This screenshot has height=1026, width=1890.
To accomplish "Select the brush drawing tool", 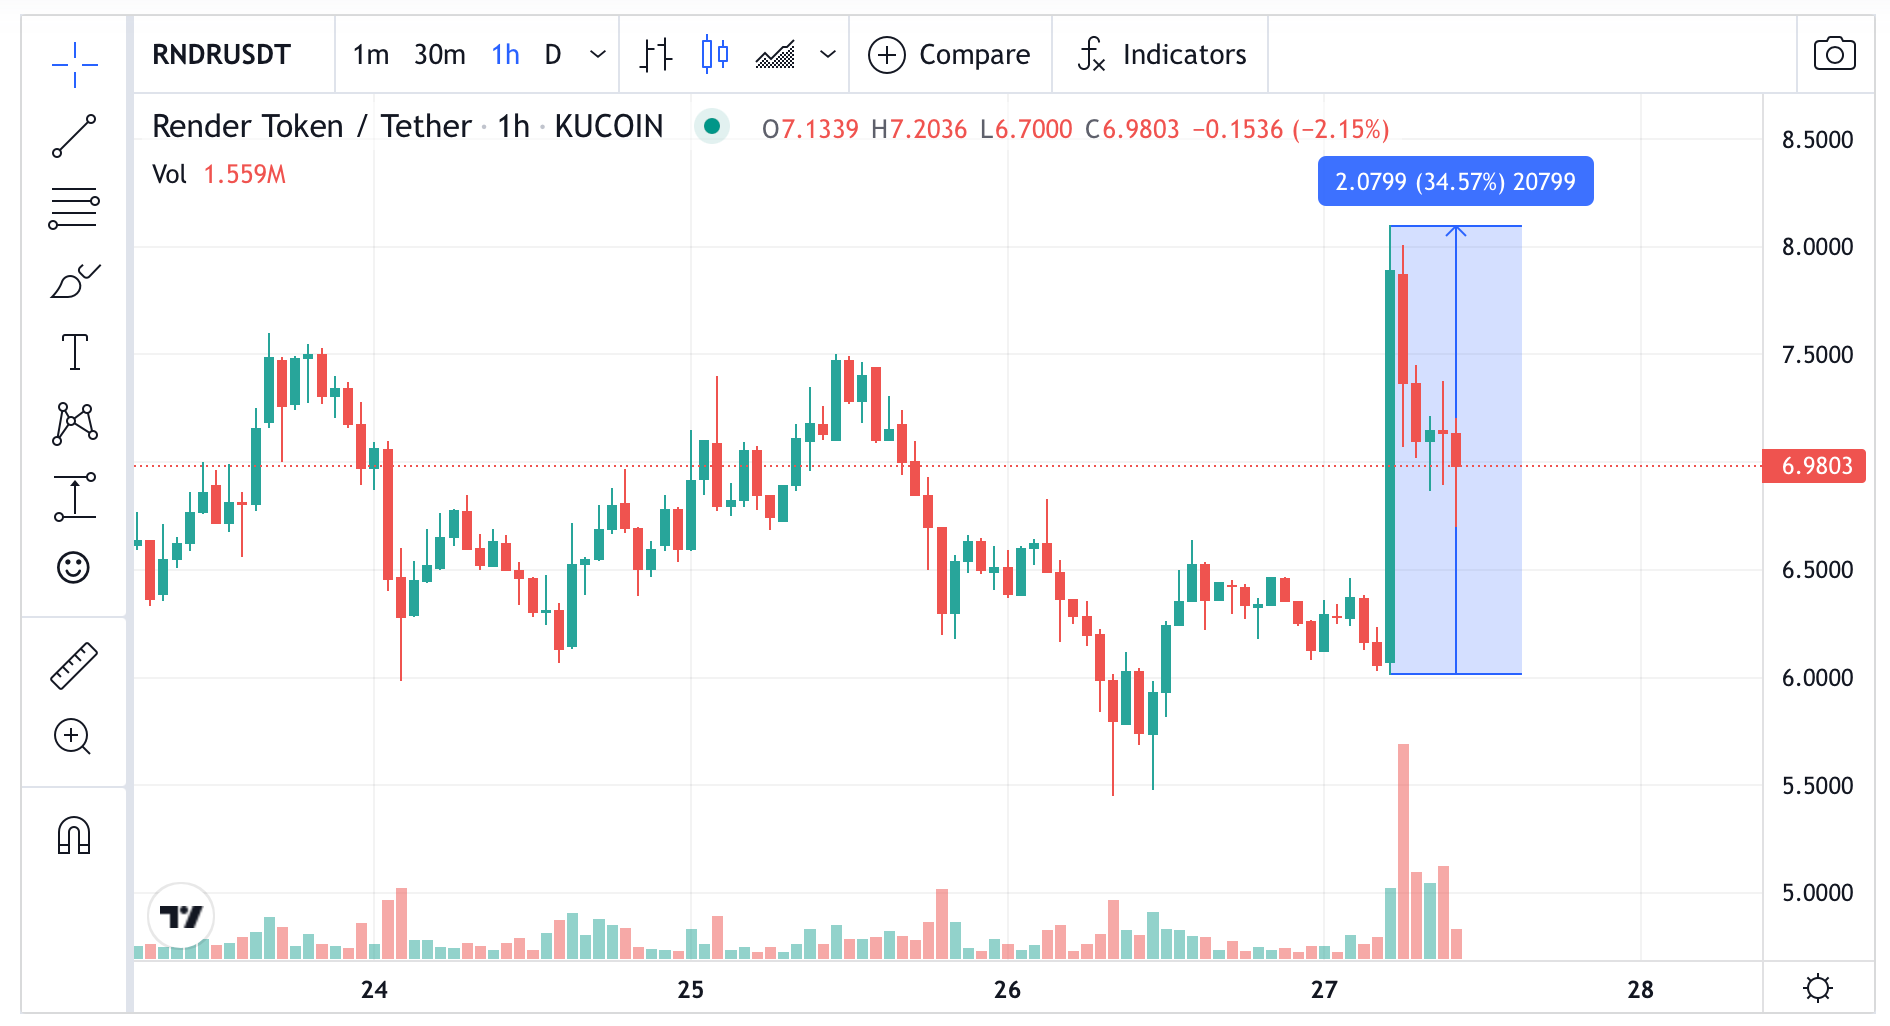I will (x=74, y=281).
